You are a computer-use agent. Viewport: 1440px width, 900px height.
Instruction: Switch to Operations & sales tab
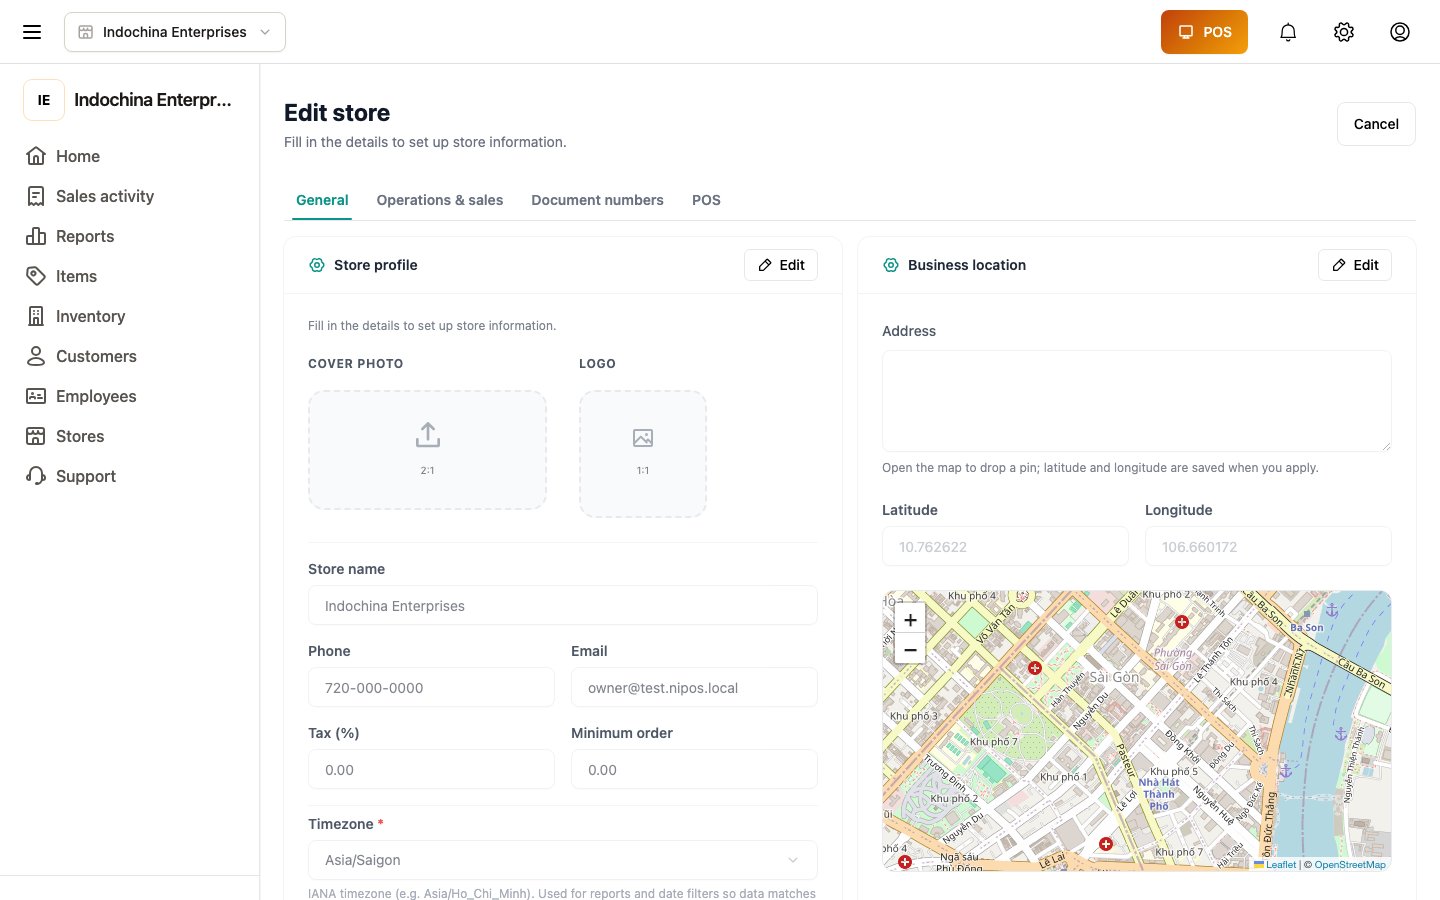[440, 200]
